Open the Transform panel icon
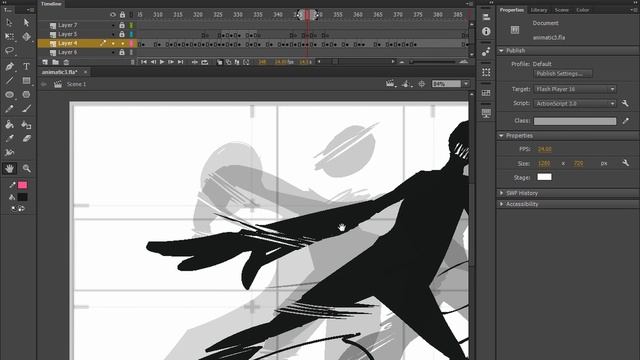Screen dimensions: 640x360 [x=486, y=72]
